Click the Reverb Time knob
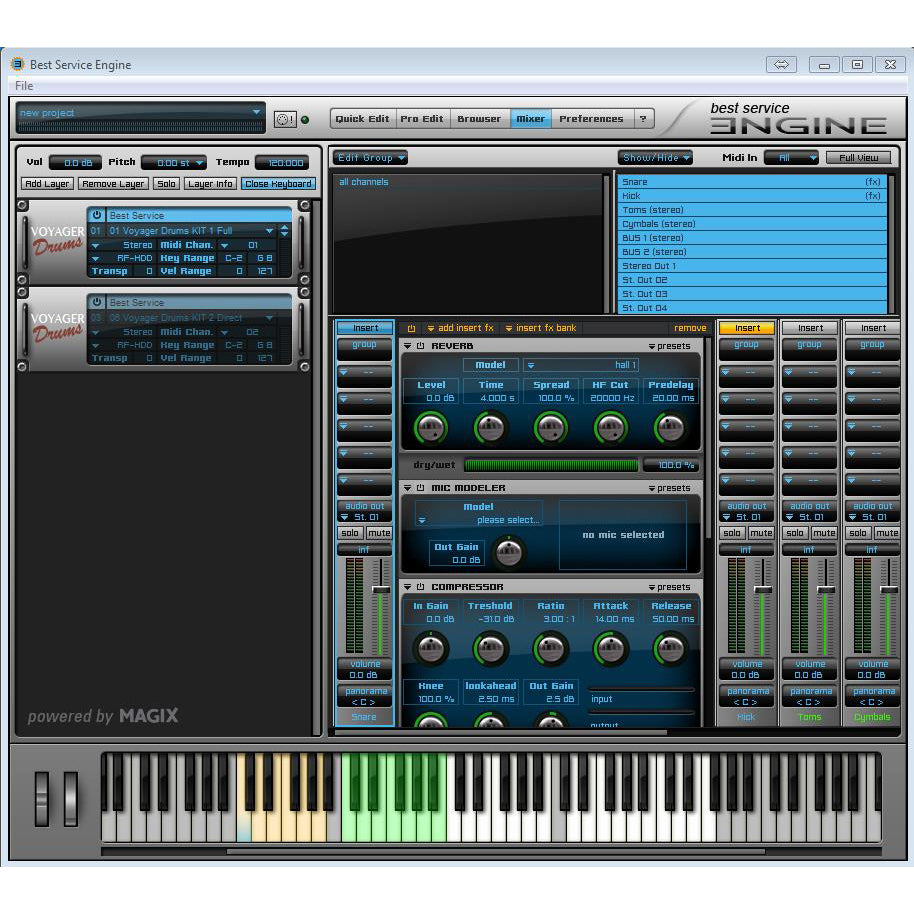Screen dimensions: 914x914 [490, 428]
